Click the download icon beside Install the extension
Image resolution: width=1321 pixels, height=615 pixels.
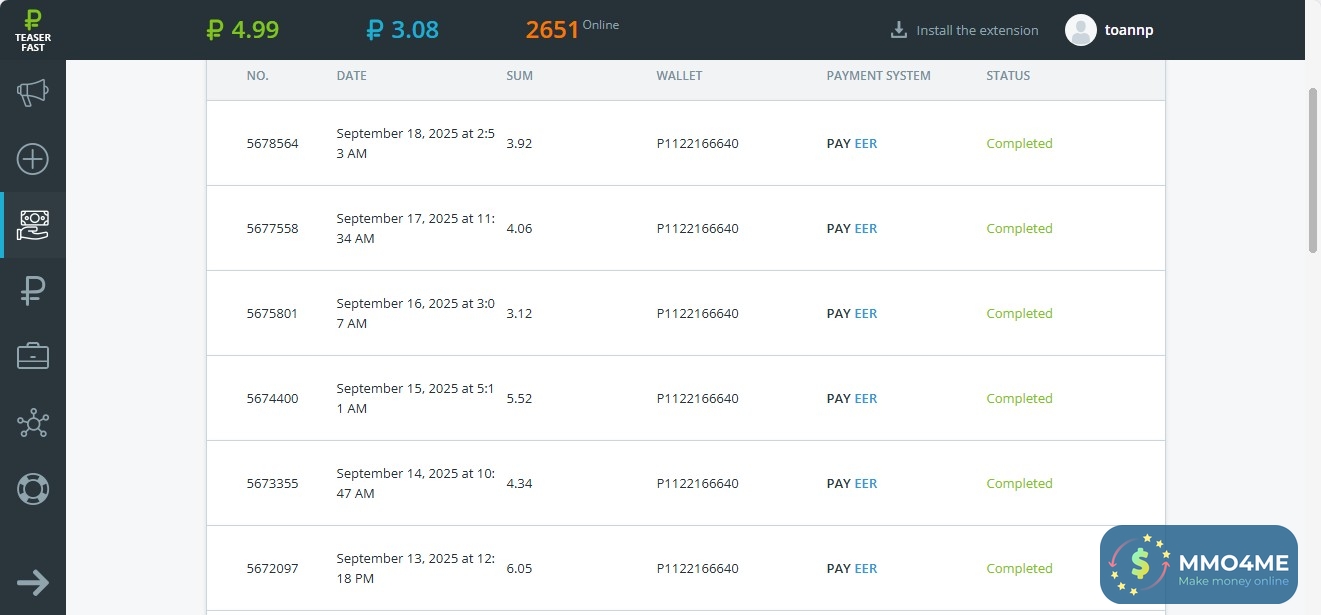[x=898, y=30]
